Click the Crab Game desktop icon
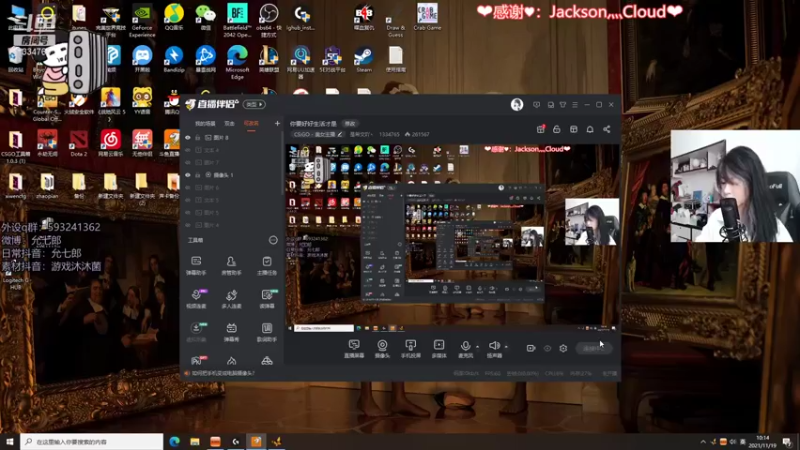 click(427, 17)
